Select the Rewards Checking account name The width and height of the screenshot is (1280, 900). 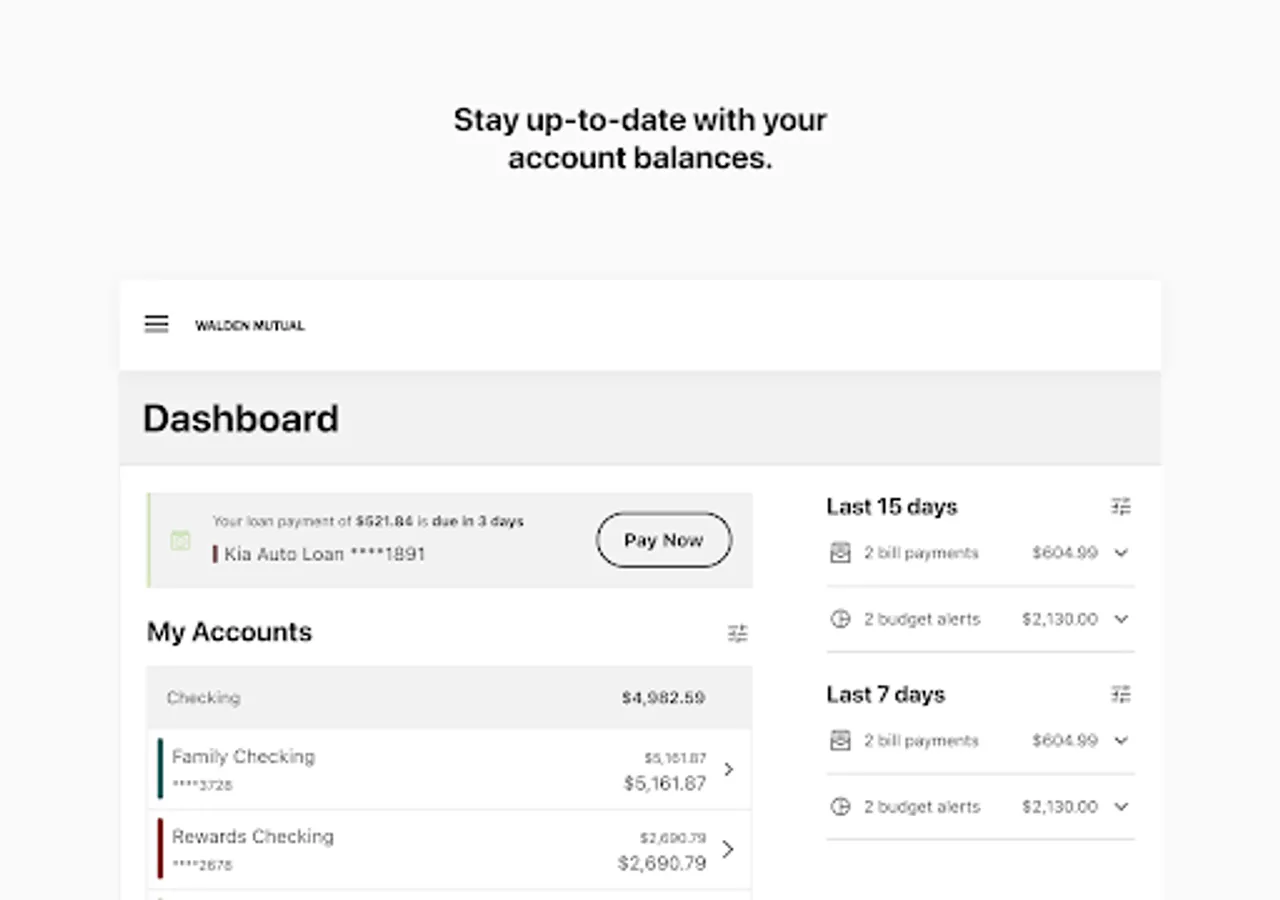[253, 836]
